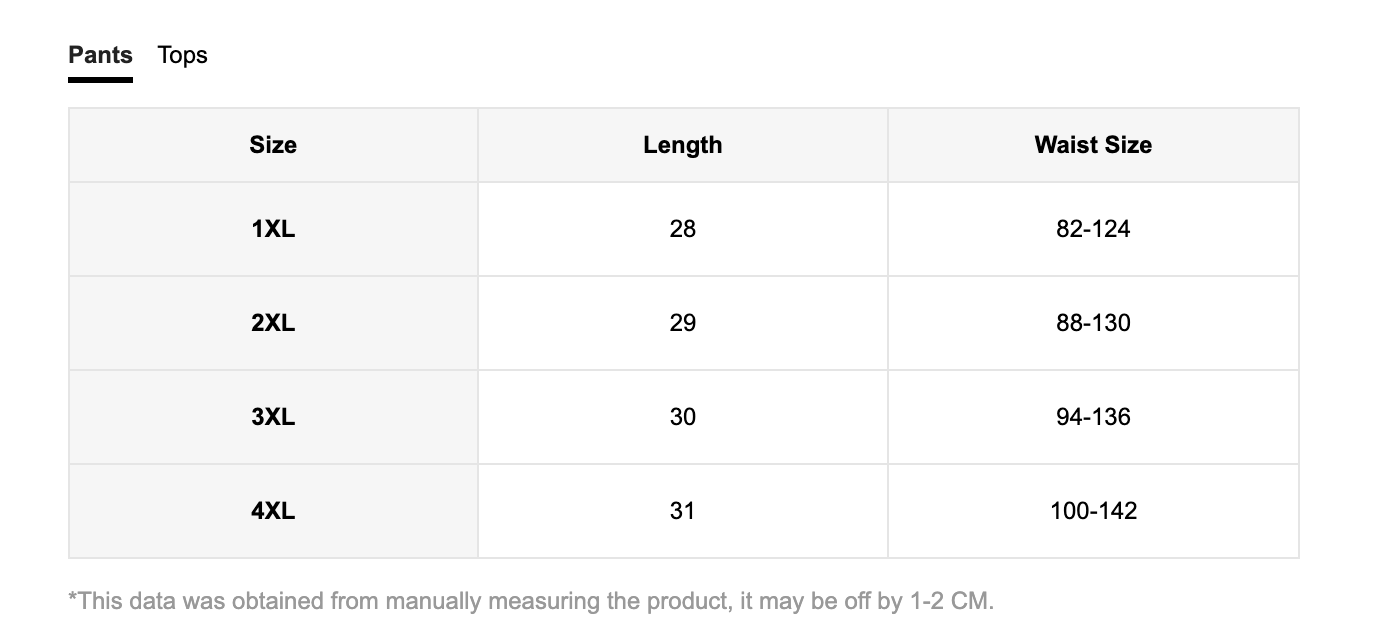Viewport: 1382px width, 632px height.
Task: Select the Pants tab
Action: click(x=100, y=55)
